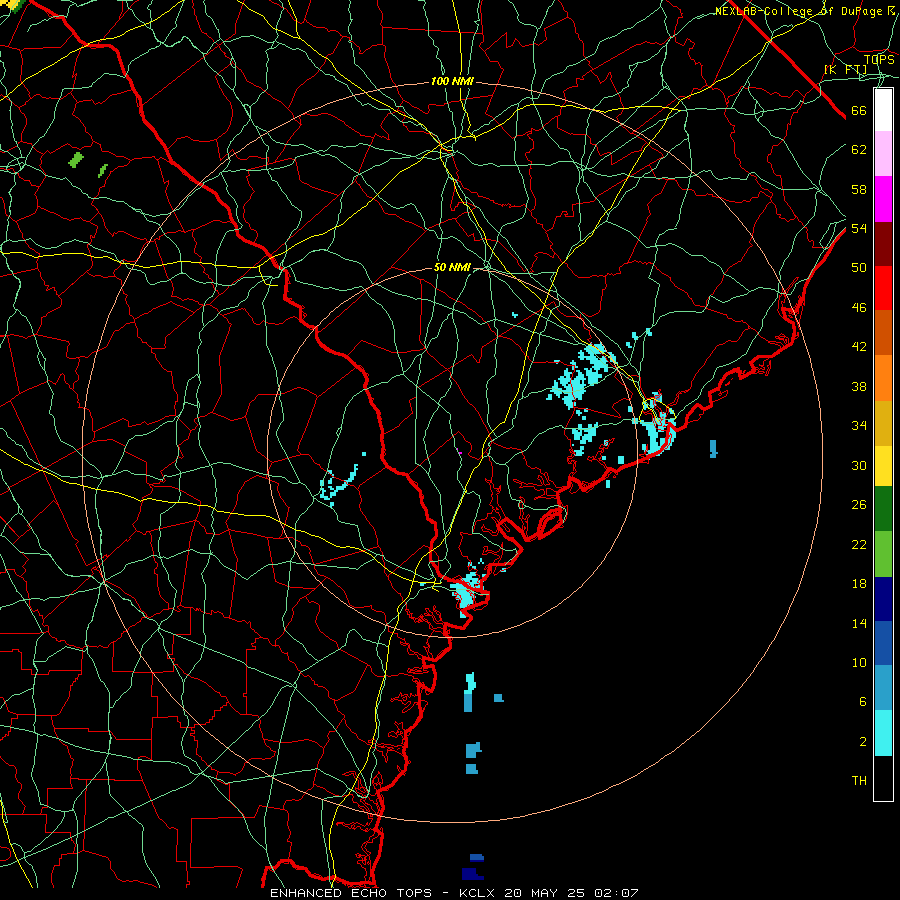Screen dimensions: 900x900
Task: Pick the dark green legend swatch
Action: coord(883,509)
